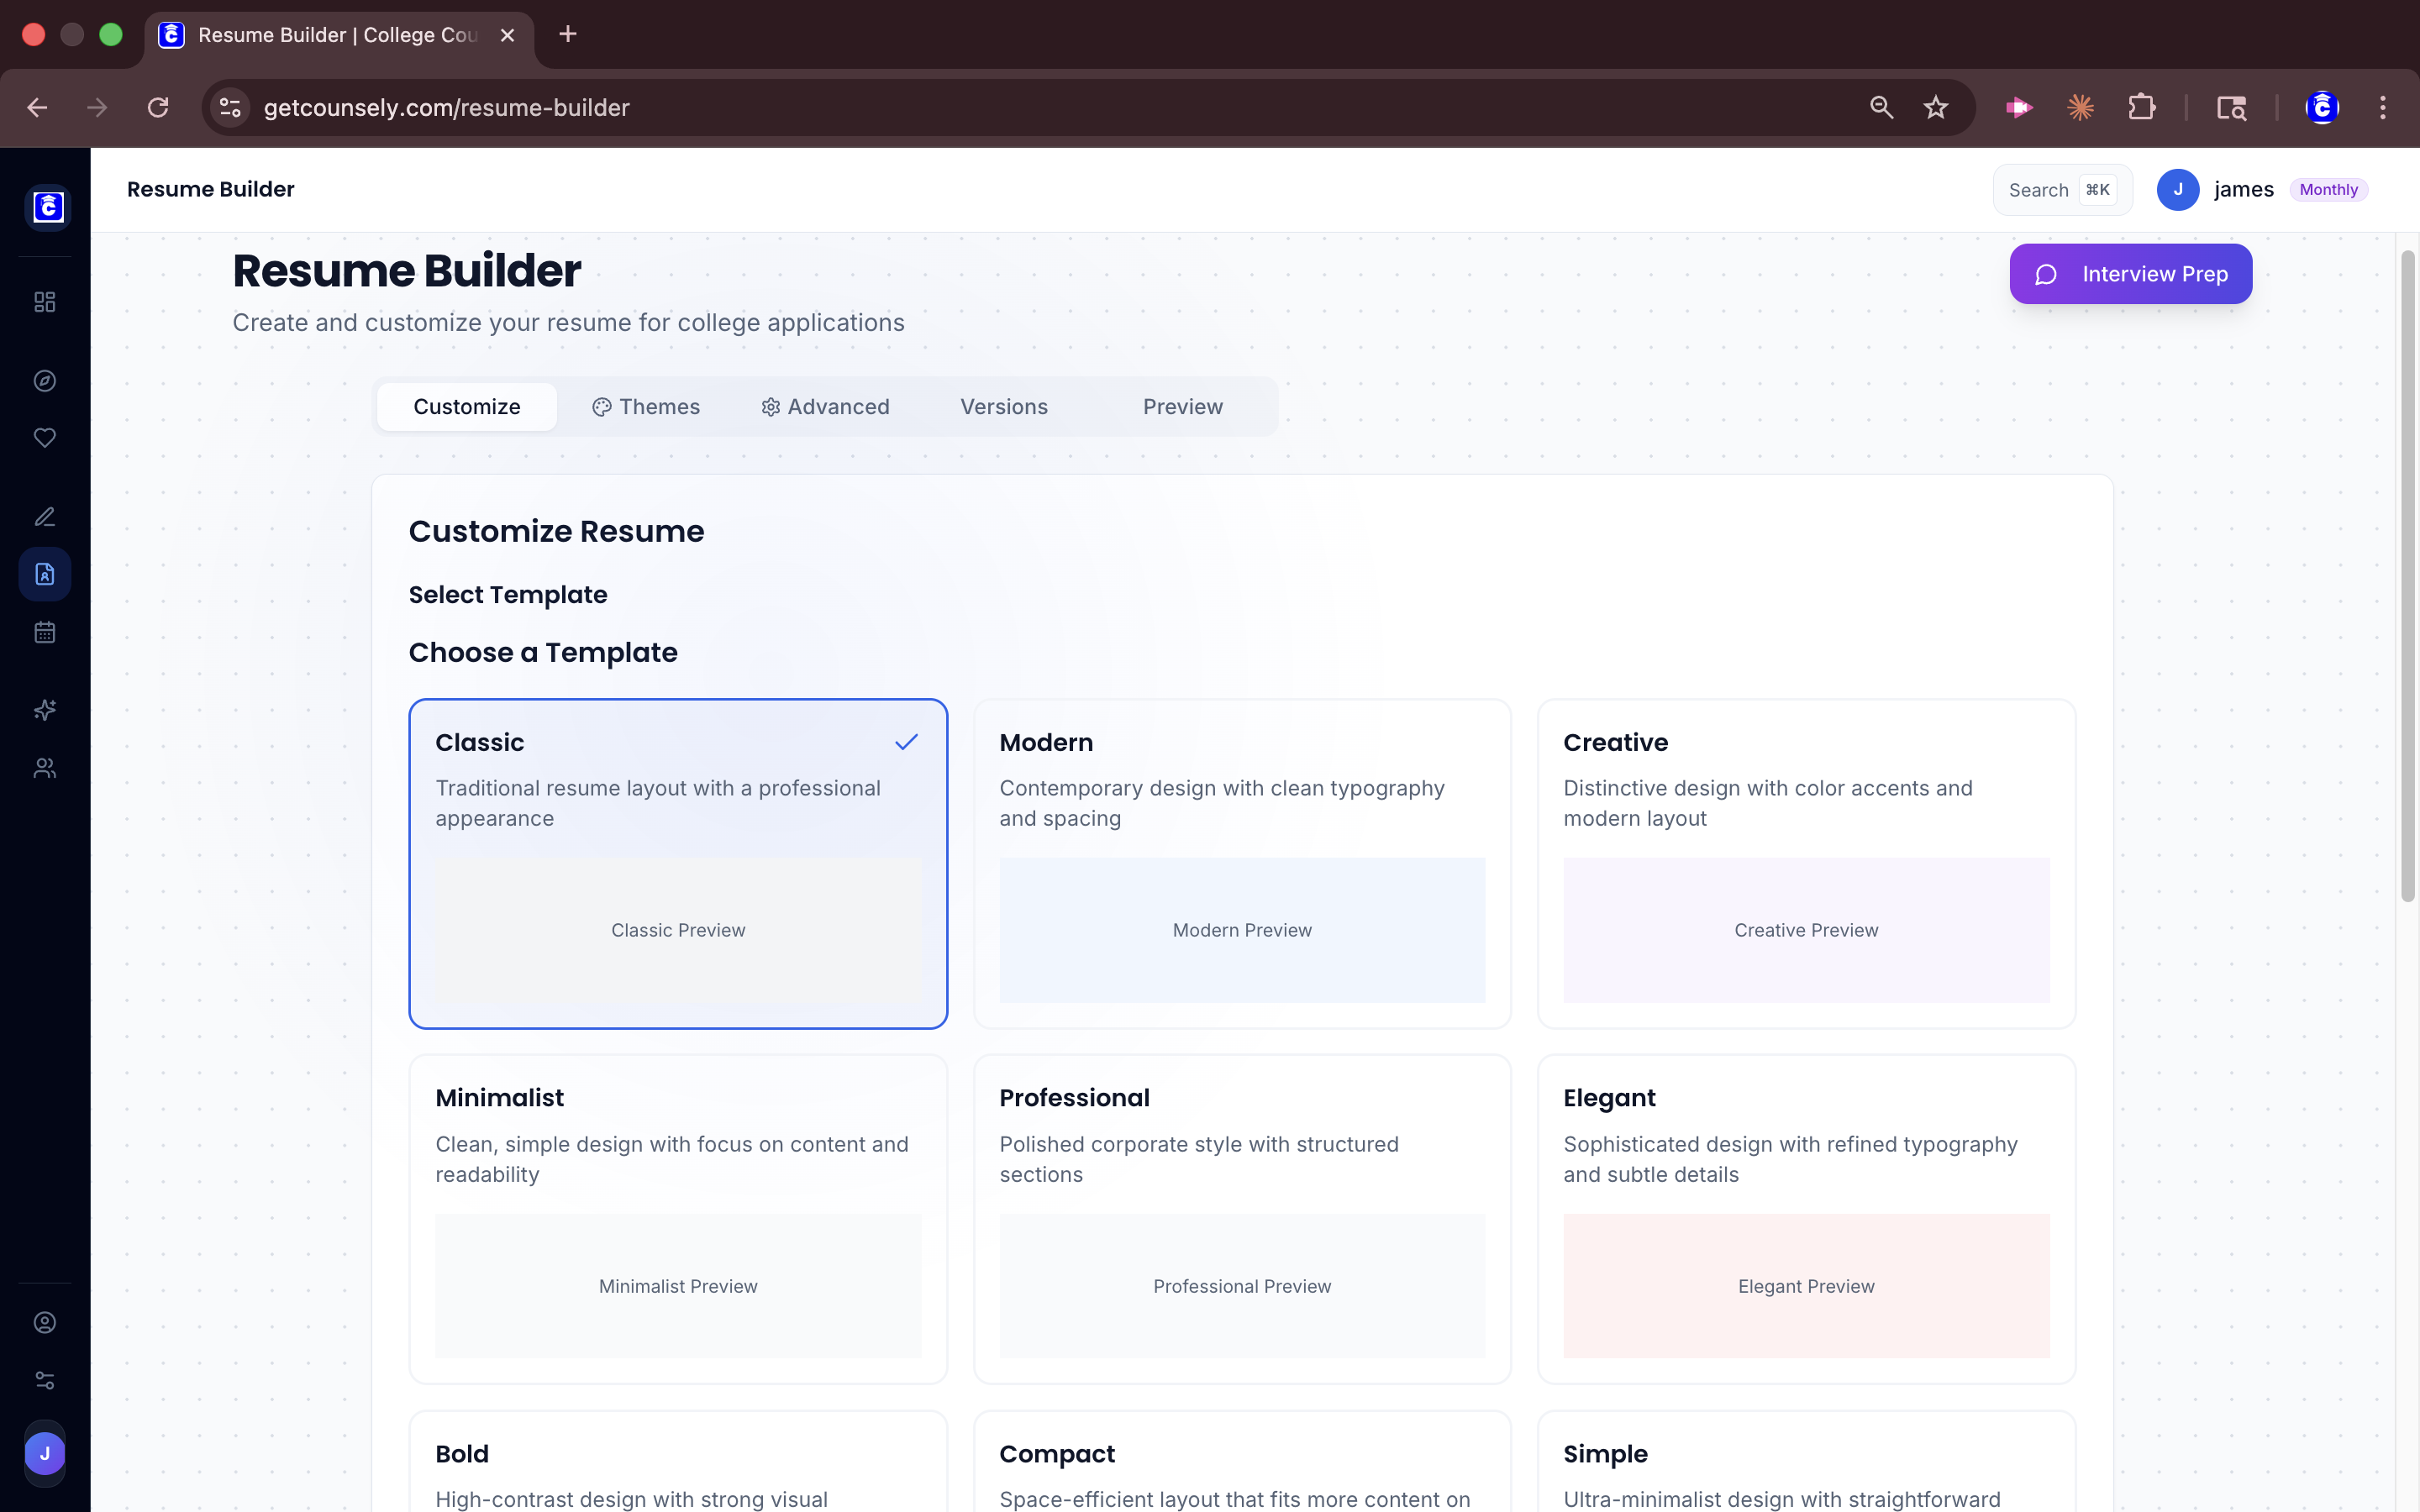Viewport: 2420px width, 1512px height.
Task: Open the AI sparkles tool in sidebar
Action: [44, 710]
